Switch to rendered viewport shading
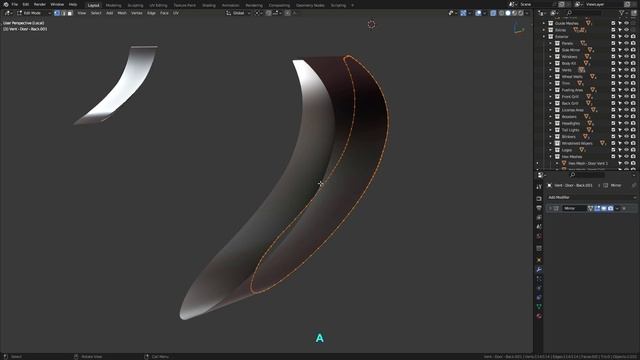Viewport: 640px width, 360px height. (x=520, y=13)
